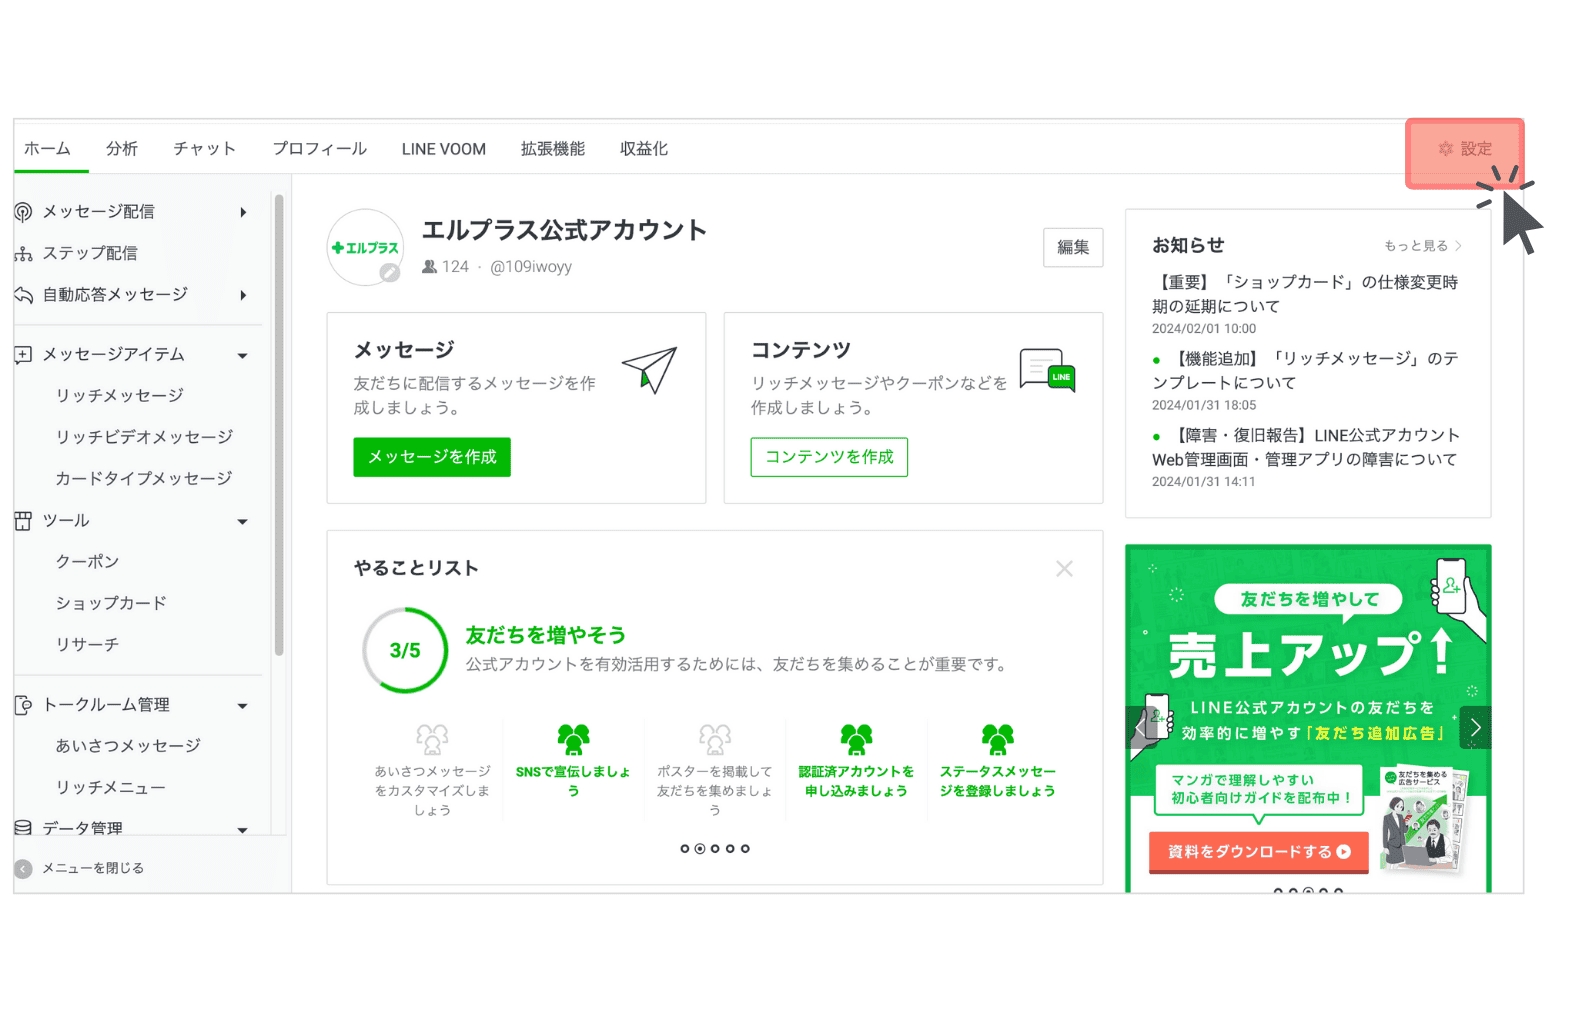Open the 拡張機能 tab
The width and height of the screenshot is (1572, 1036).
(553, 149)
